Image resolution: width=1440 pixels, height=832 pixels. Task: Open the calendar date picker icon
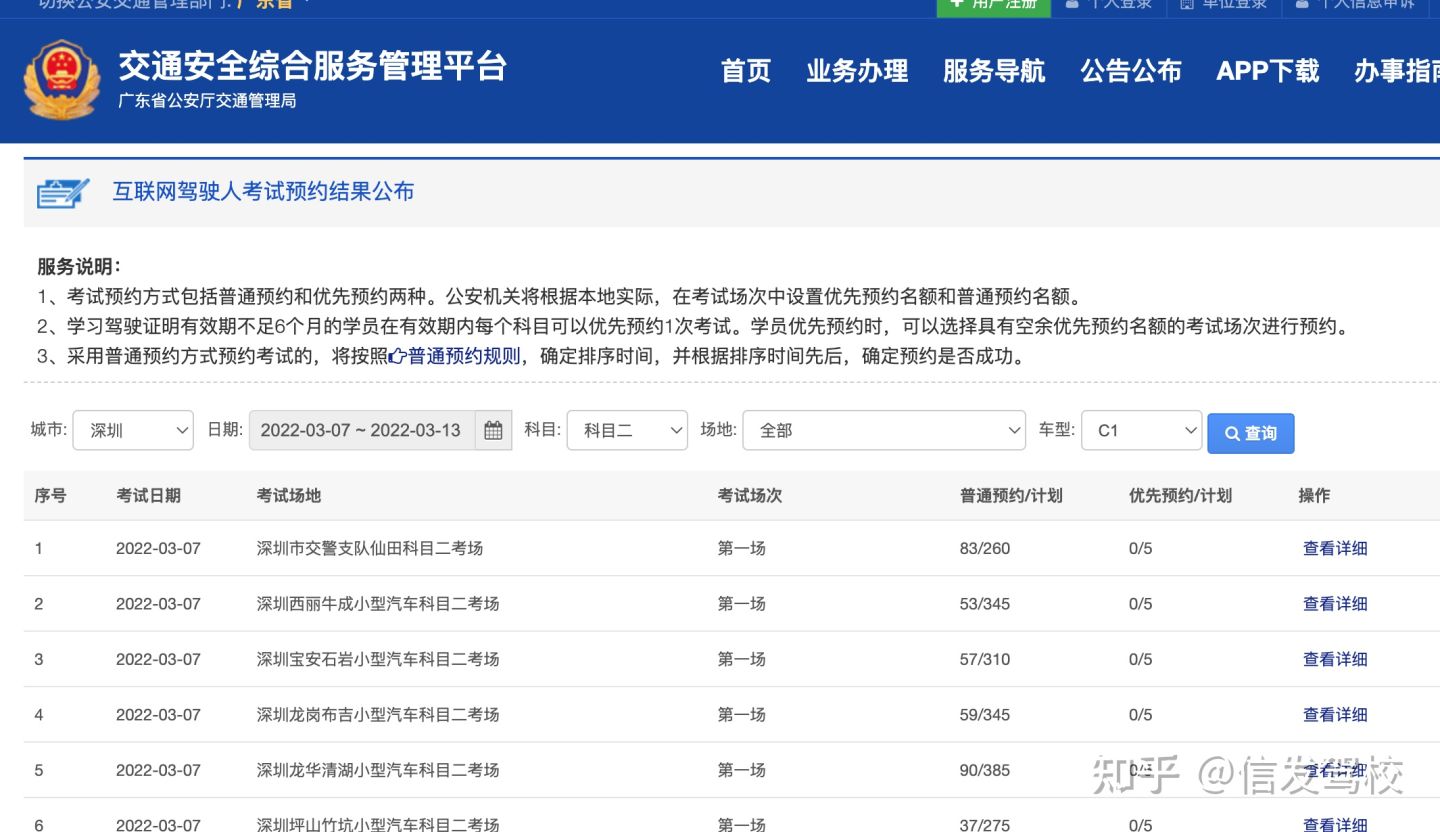click(x=494, y=430)
